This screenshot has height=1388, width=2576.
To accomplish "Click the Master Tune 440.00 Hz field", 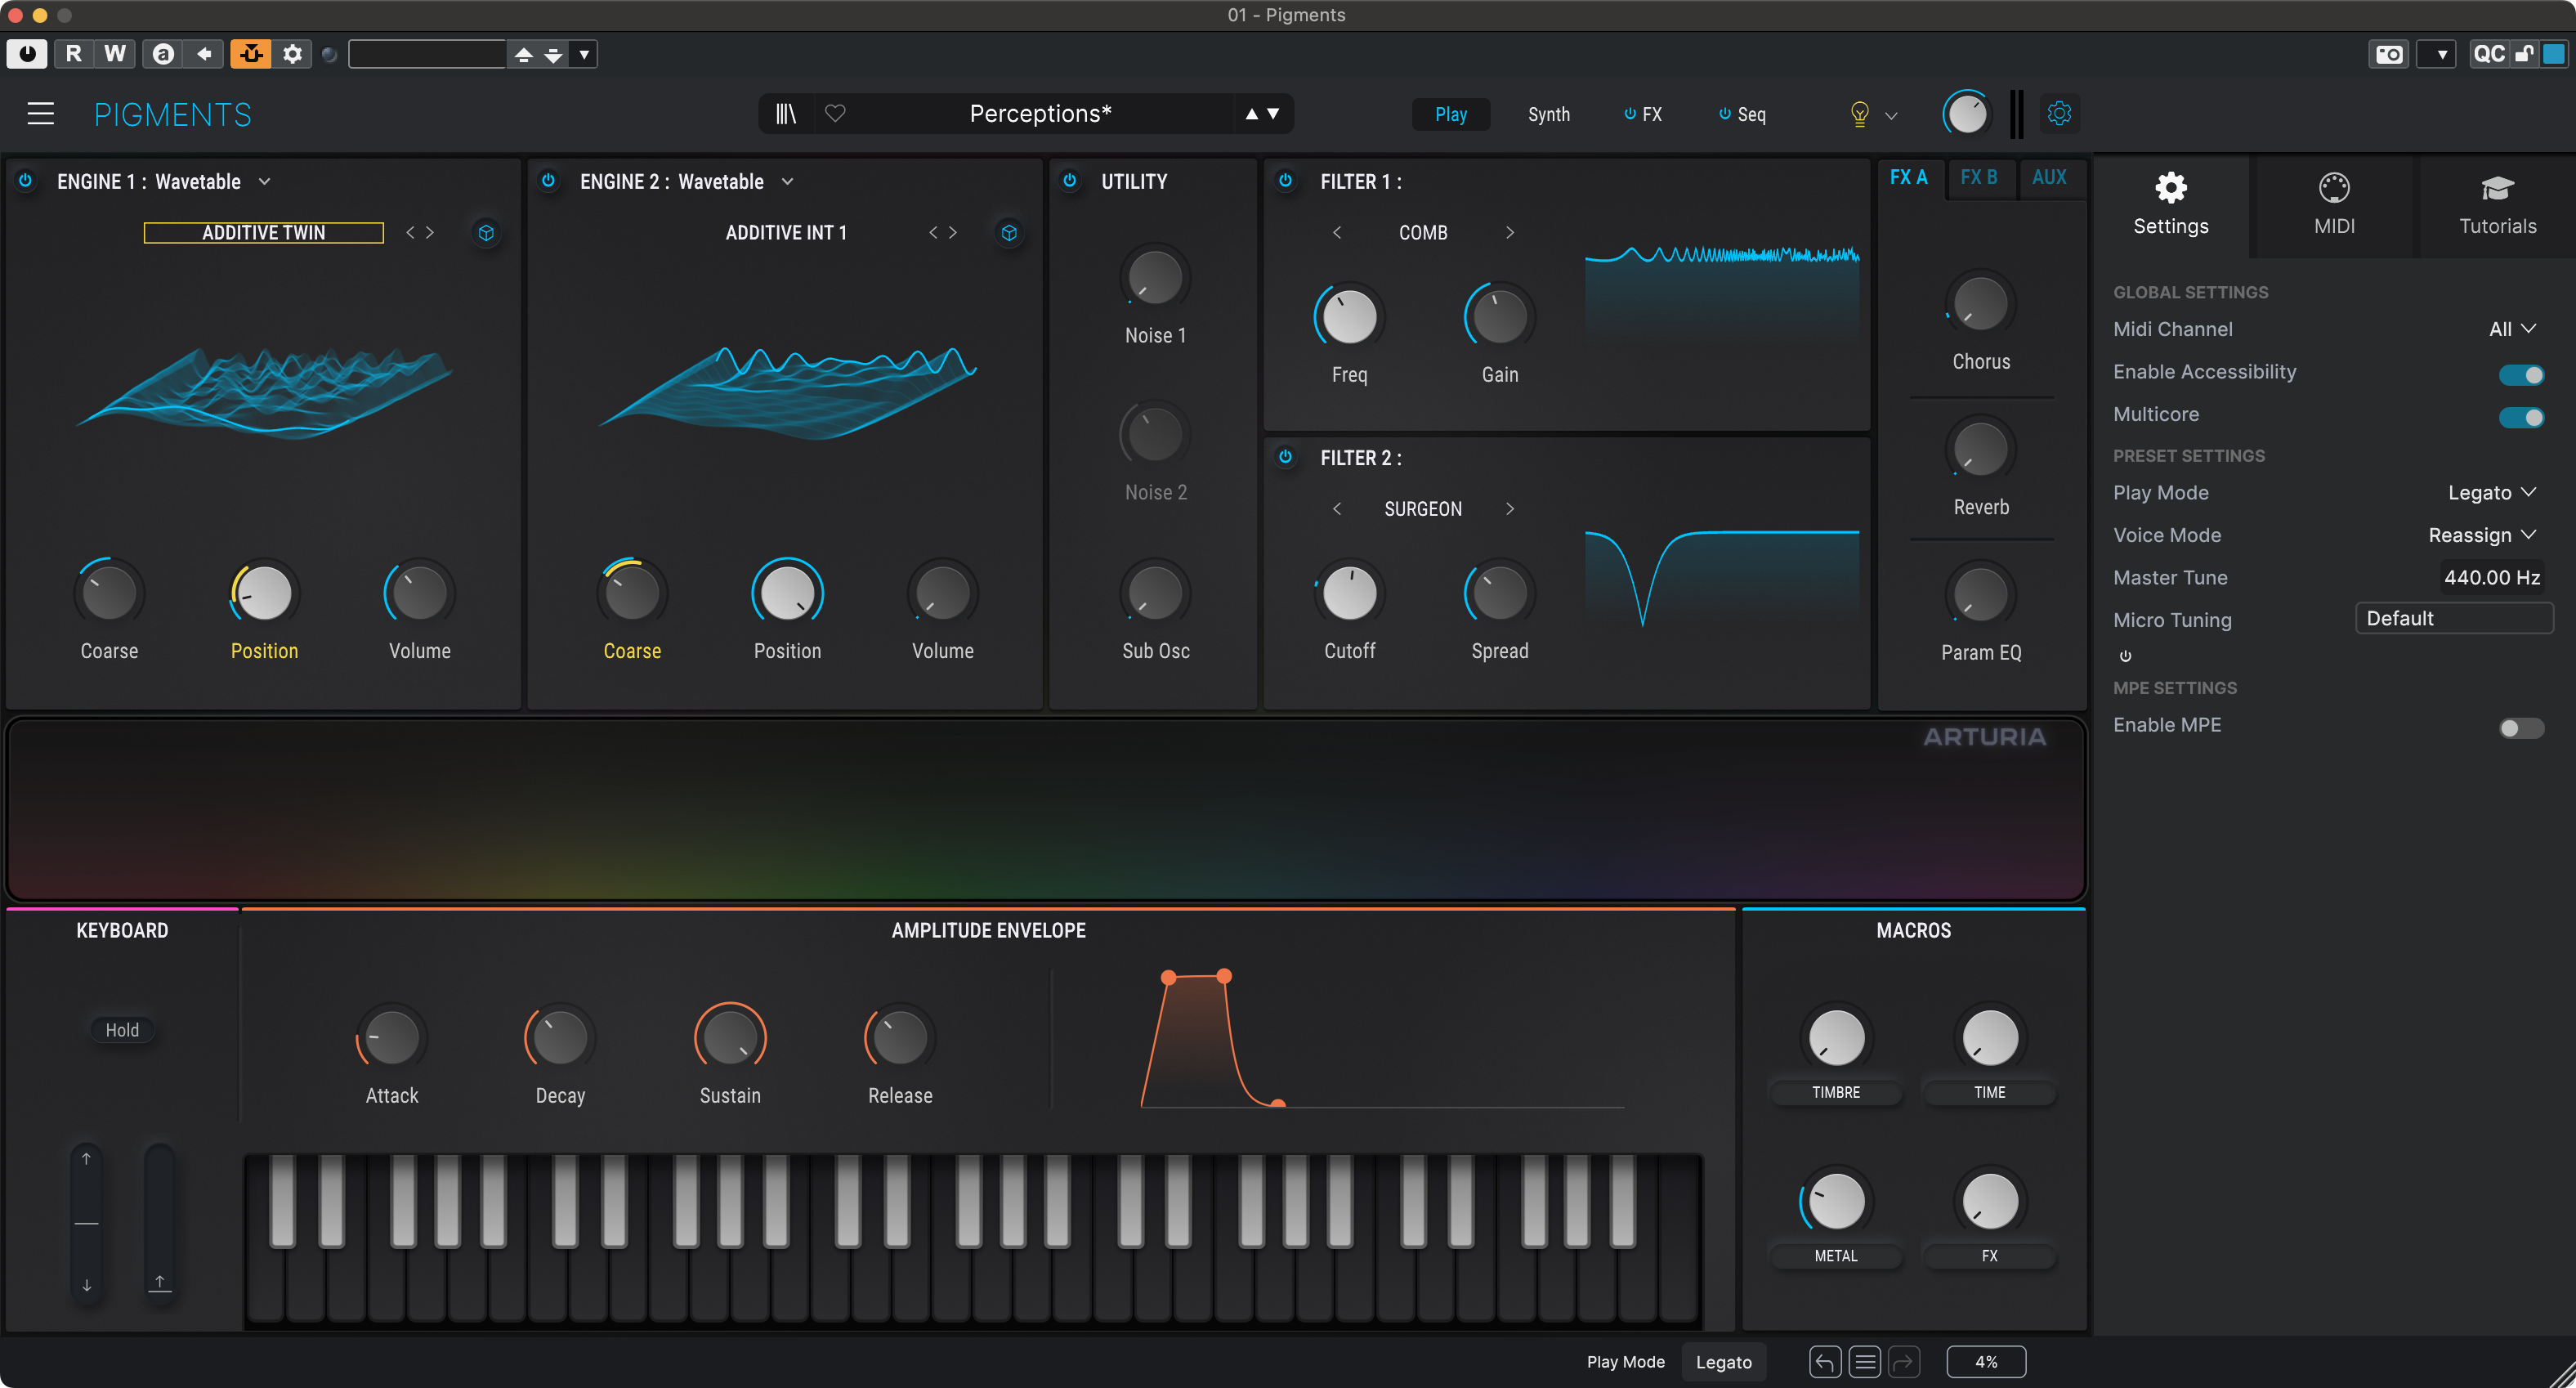I will (x=2491, y=577).
